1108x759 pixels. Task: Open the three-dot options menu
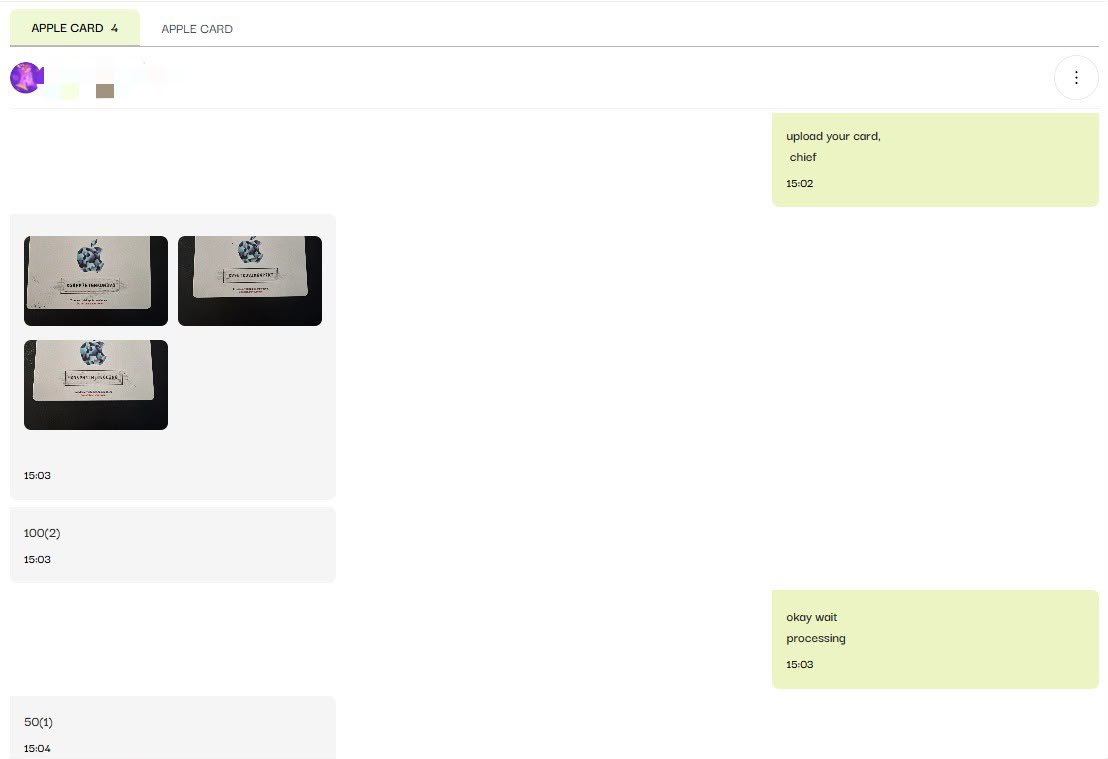1075,78
